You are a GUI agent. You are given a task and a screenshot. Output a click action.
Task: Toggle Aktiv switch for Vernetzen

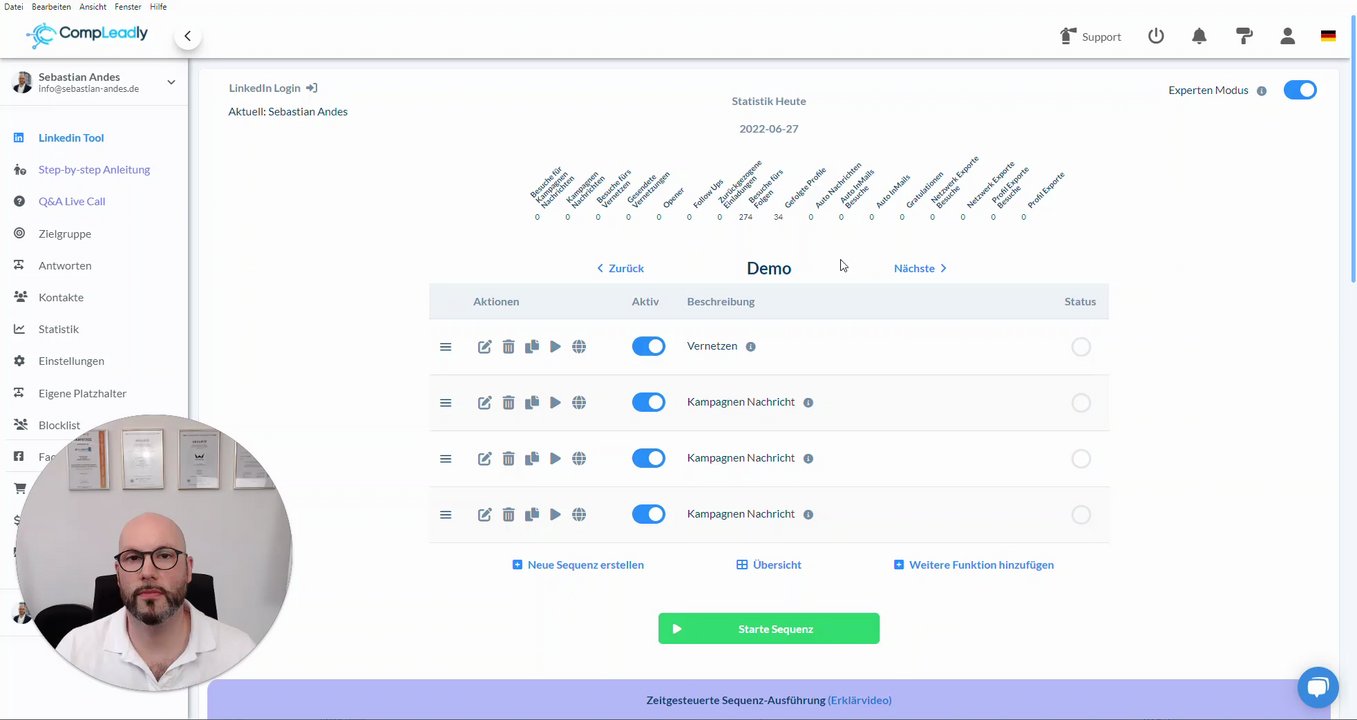tap(648, 346)
